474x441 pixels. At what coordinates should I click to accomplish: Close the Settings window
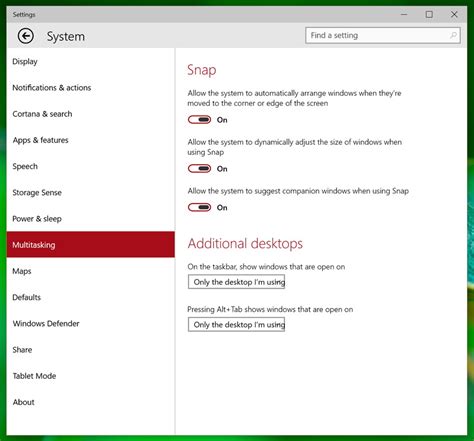[x=454, y=14]
